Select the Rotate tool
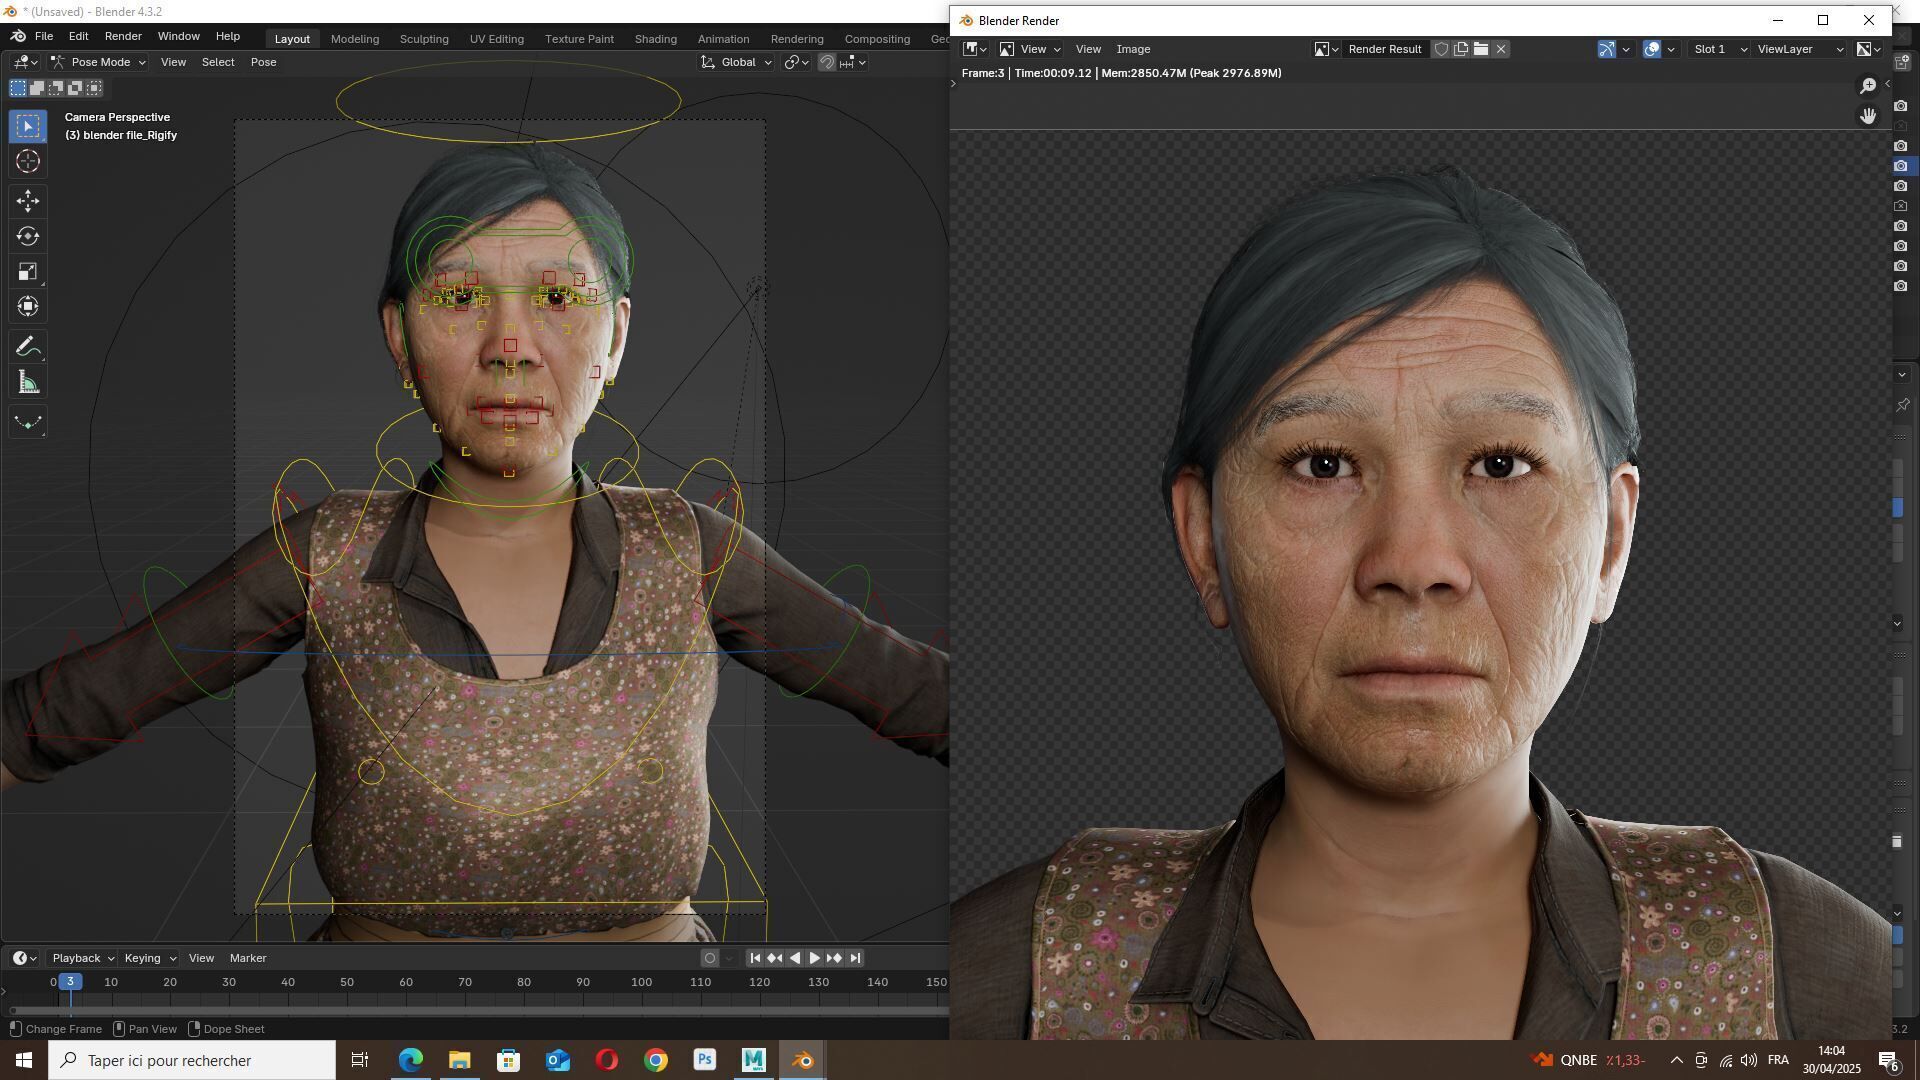The width and height of the screenshot is (1920, 1080). coord(28,237)
